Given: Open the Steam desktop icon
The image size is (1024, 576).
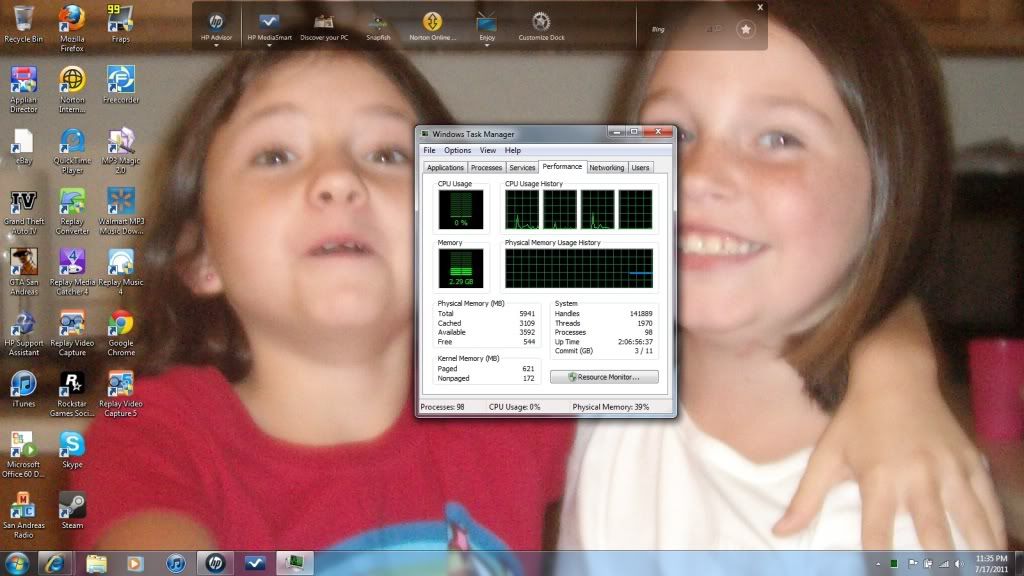Looking at the screenshot, I should pyautogui.click(x=72, y=505).
